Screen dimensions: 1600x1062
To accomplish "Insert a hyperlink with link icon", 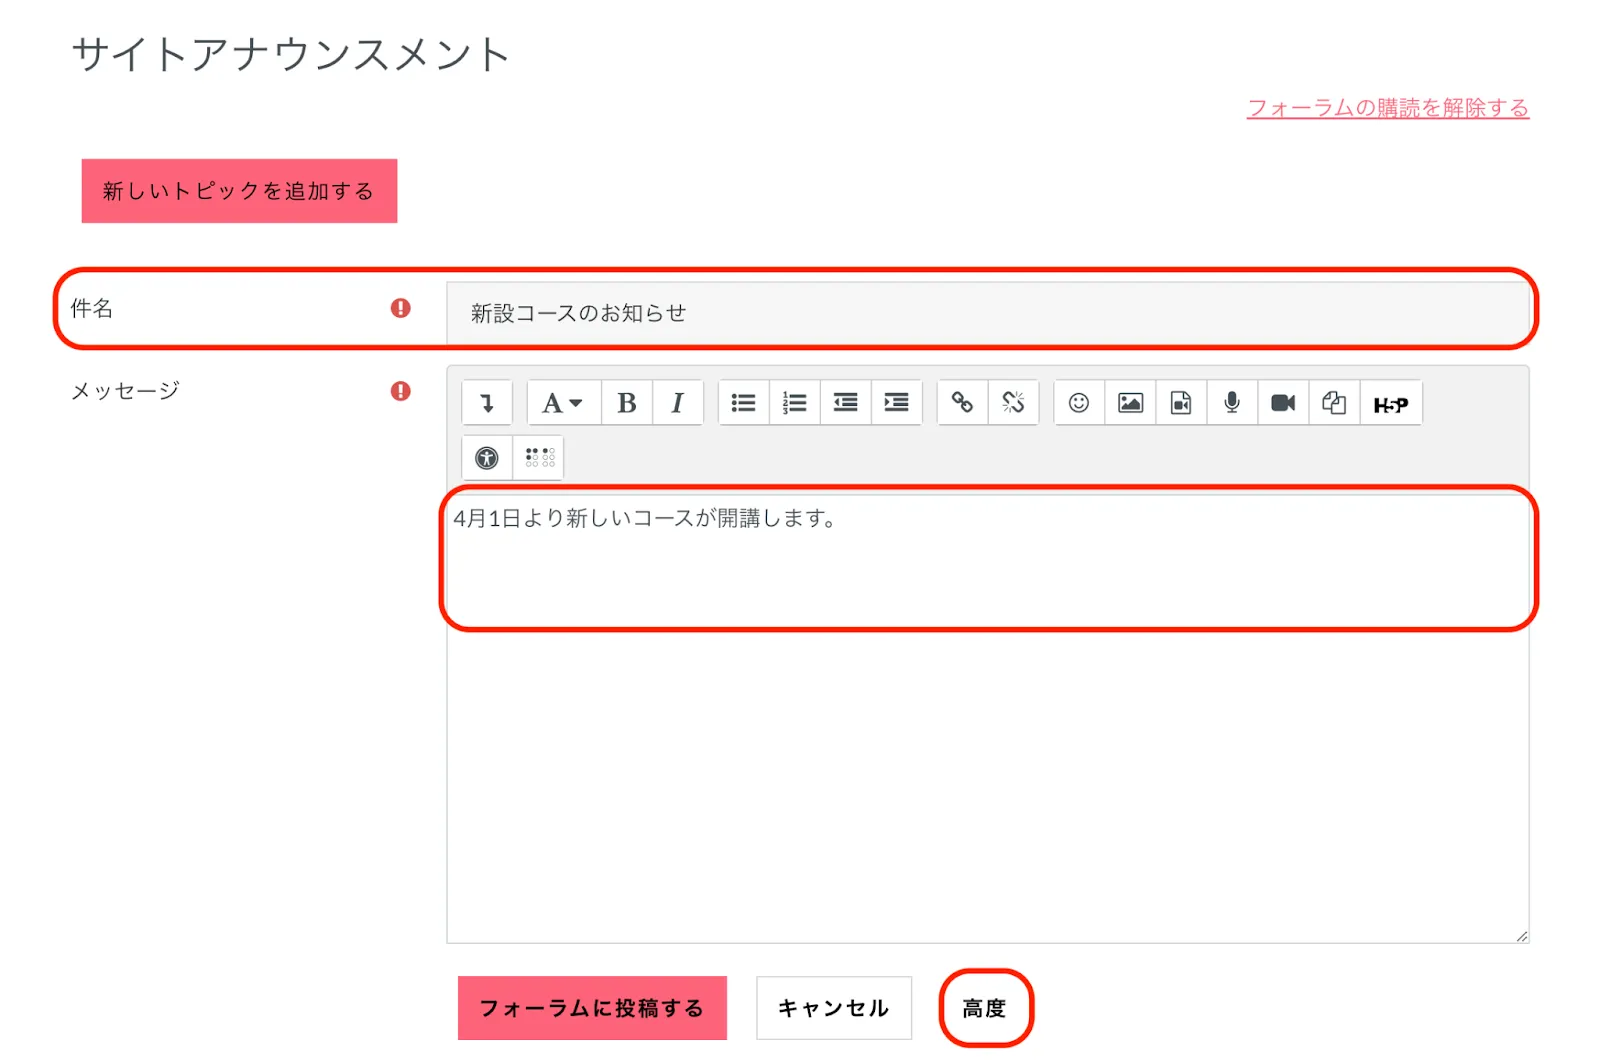I will tap(962, 403).
